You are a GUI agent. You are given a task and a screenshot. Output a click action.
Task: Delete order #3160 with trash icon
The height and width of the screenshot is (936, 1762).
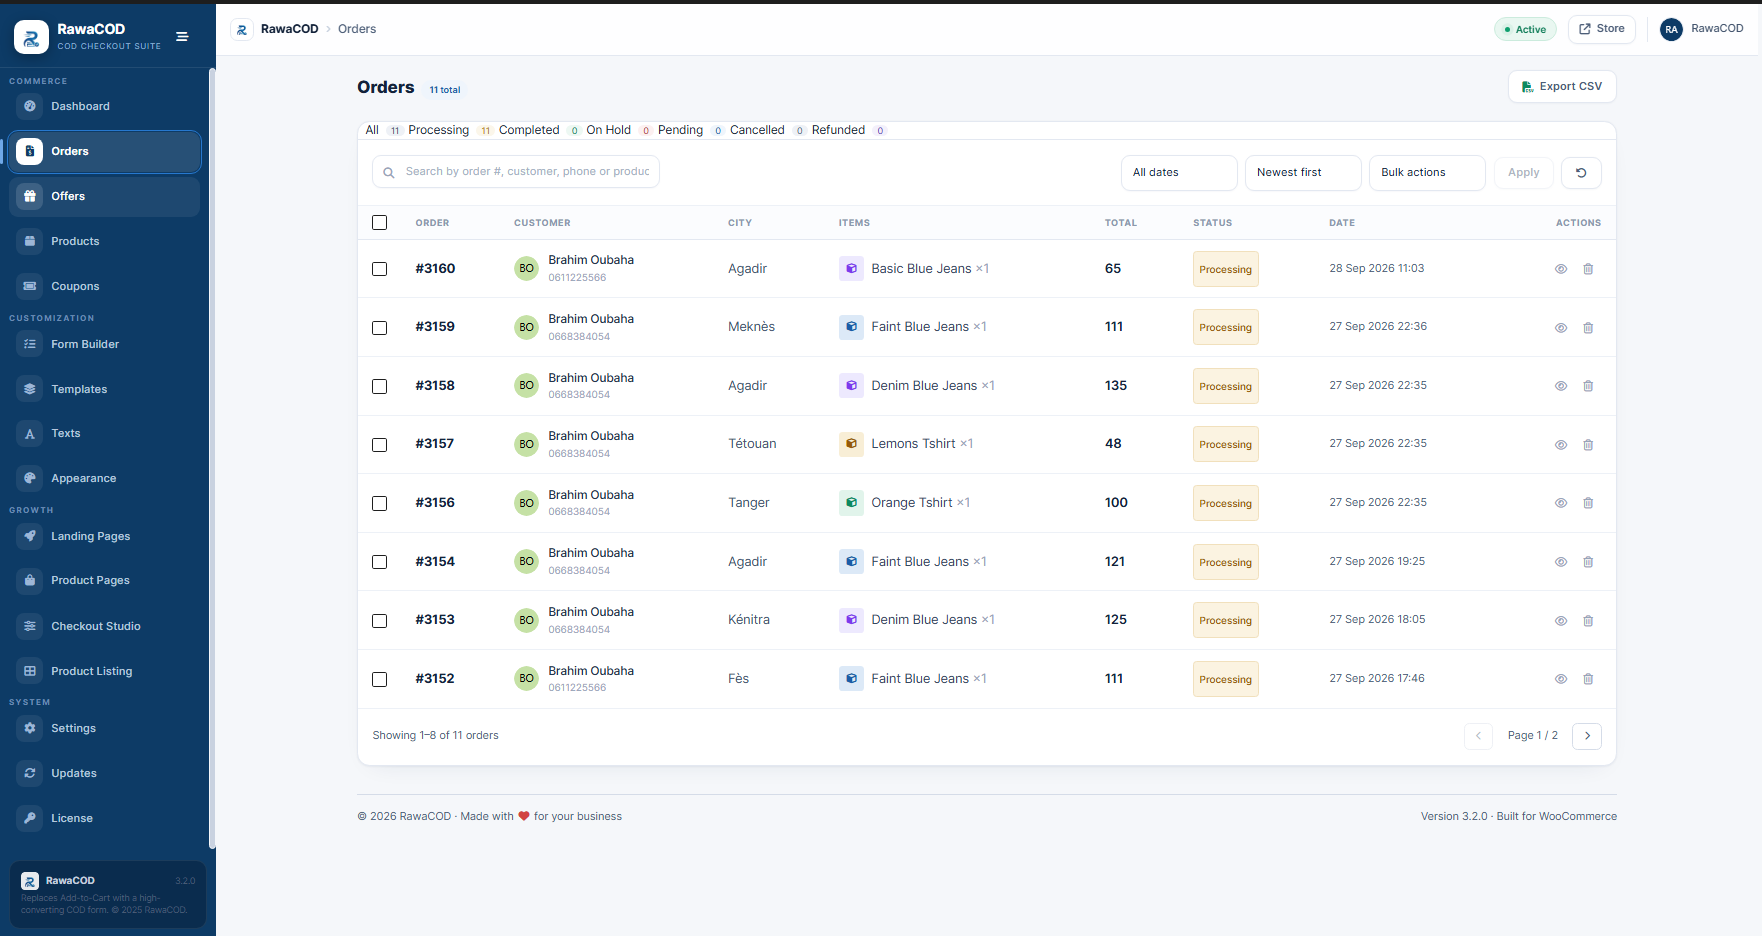[1588, 269]
